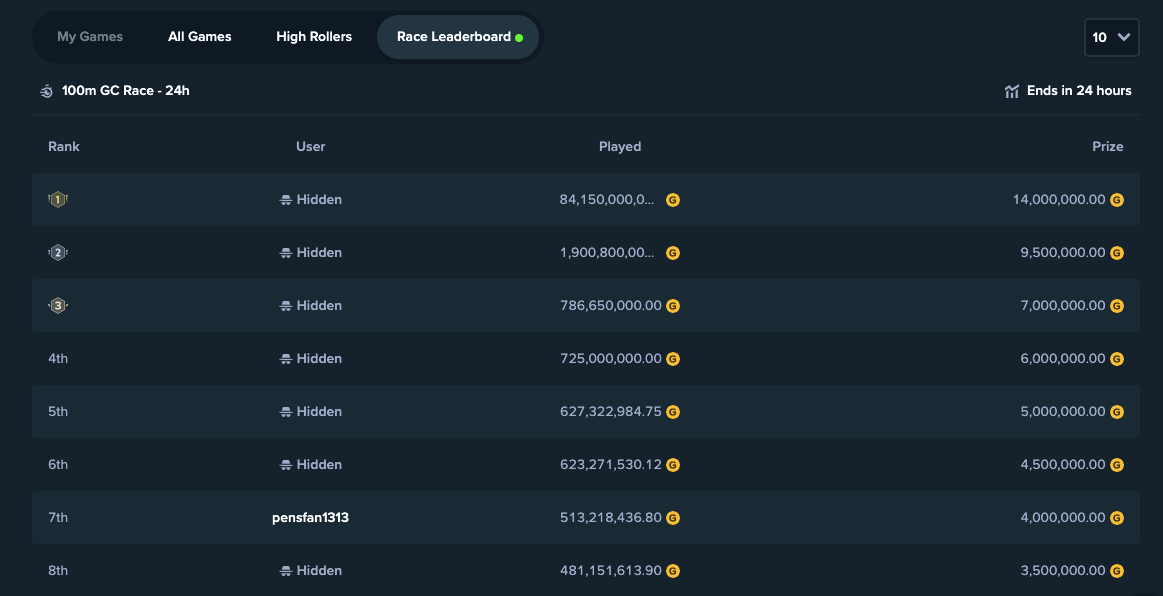
Task: Click the 627,322,984.75 played amount
Action: pyautogui.click(x=610, y=411)
